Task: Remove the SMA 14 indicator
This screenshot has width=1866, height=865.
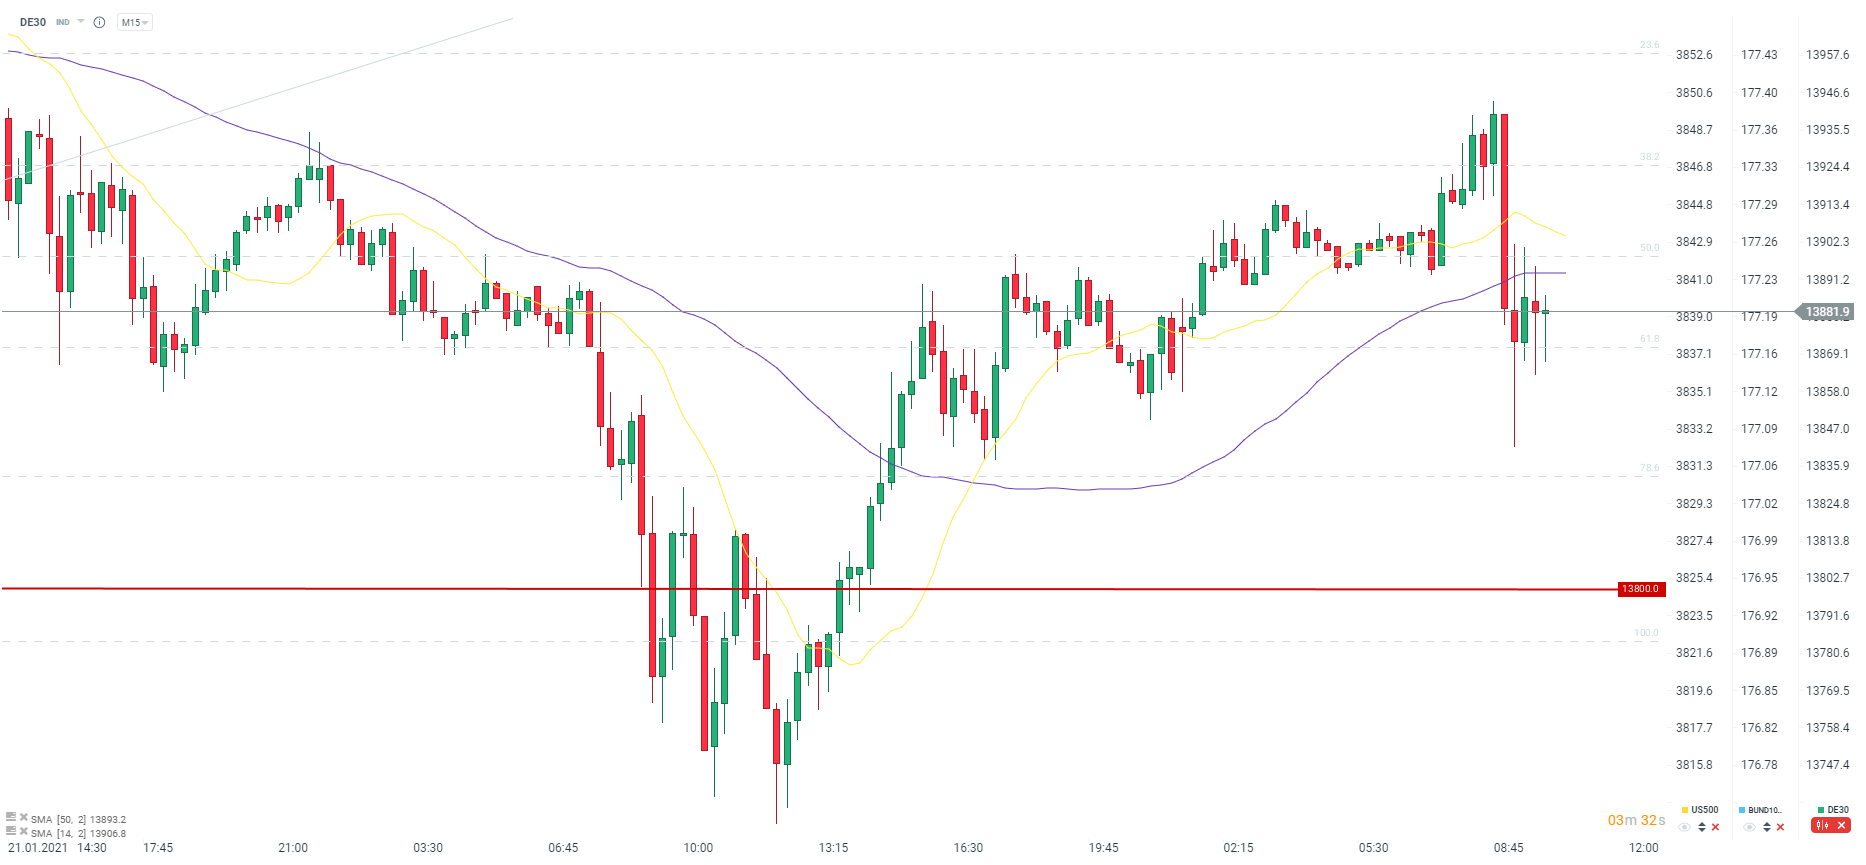Action: [x=23, y=832]
